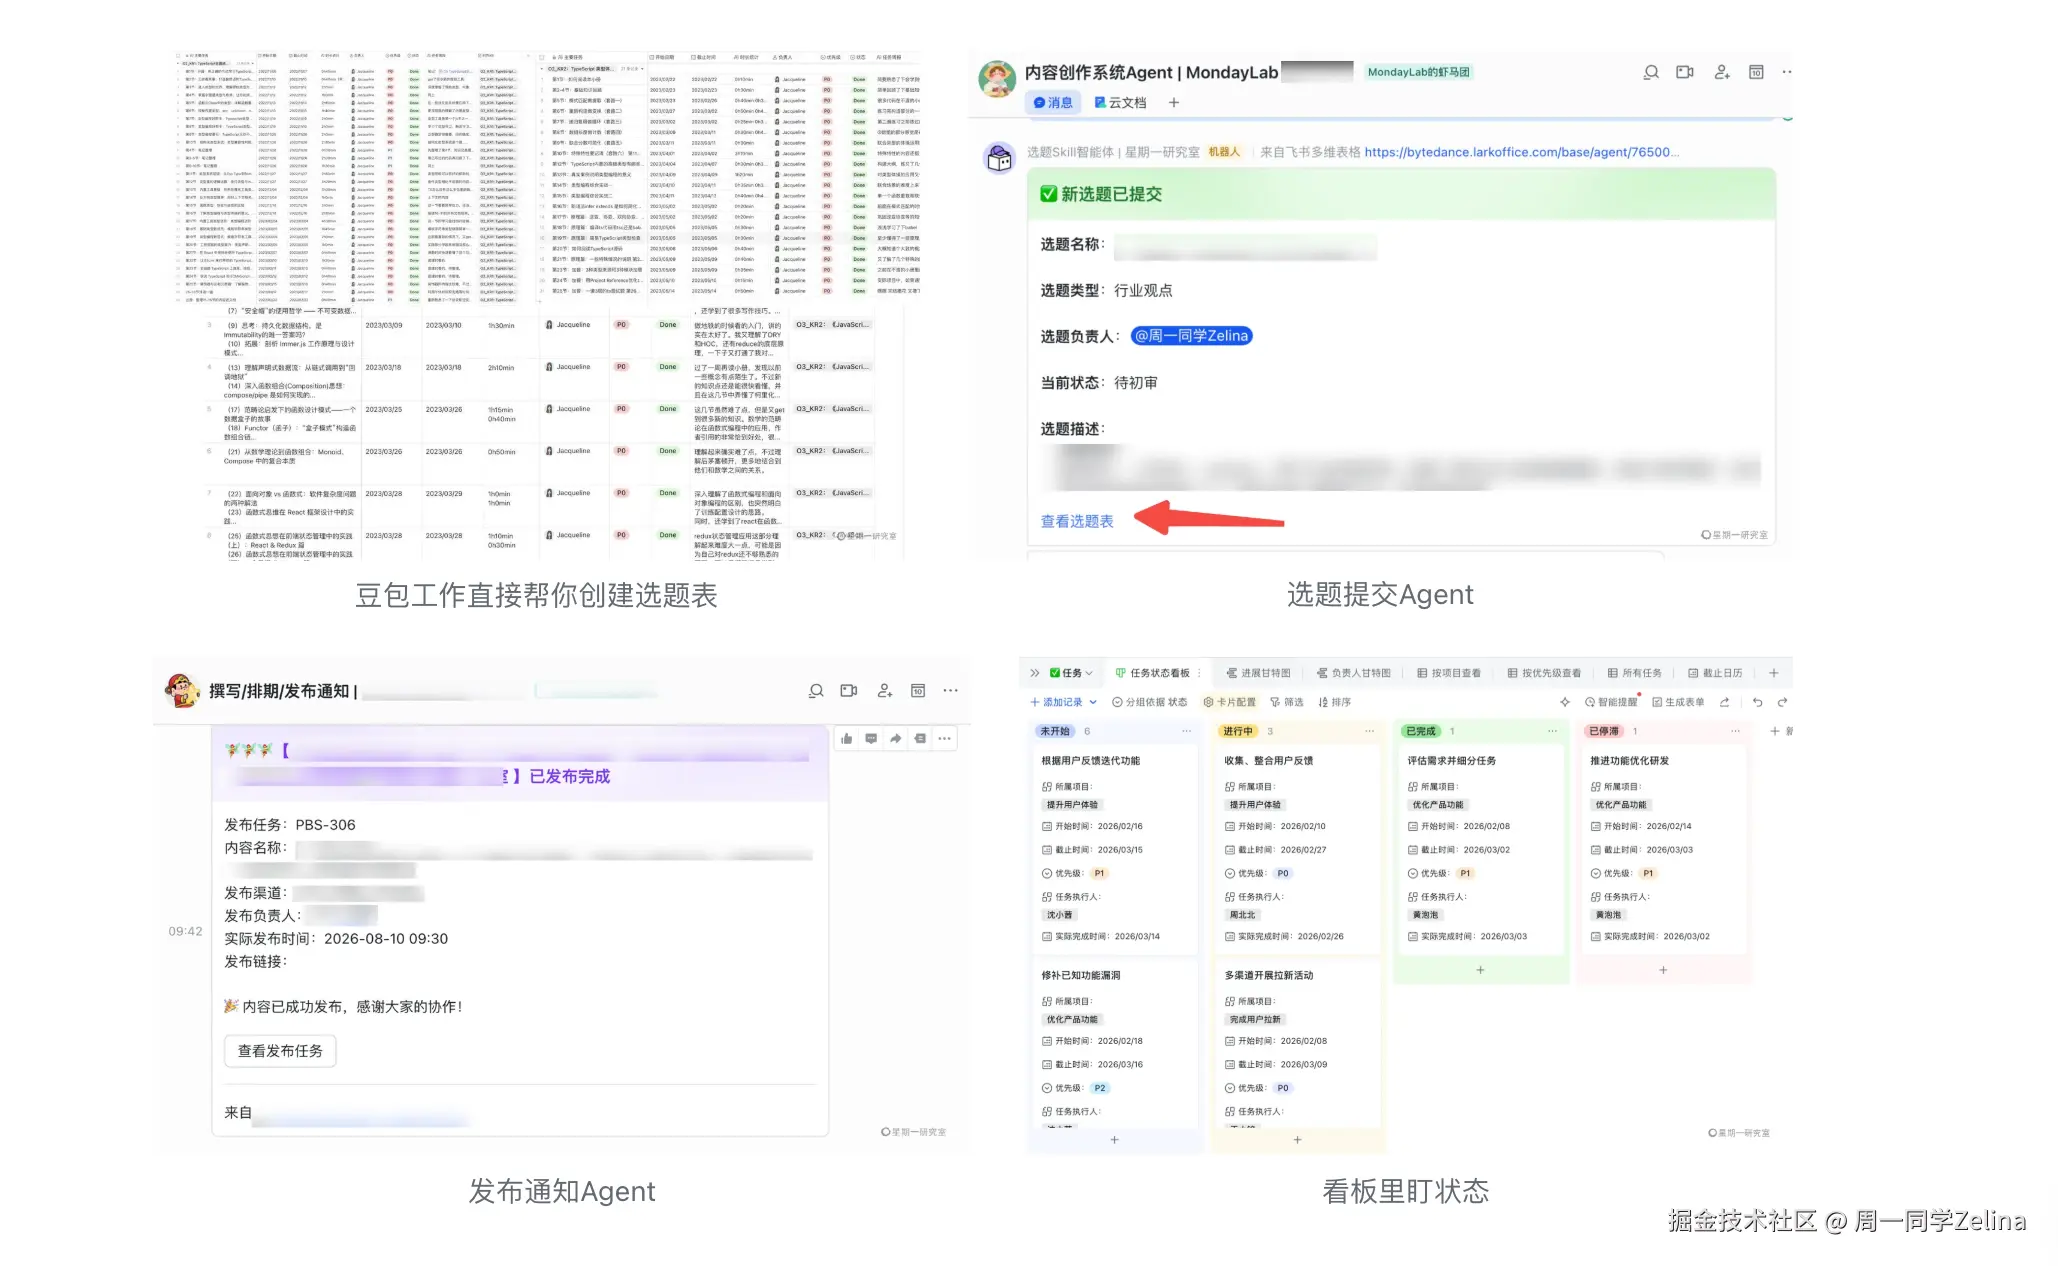
Task: Open the 卡片配置 card settings
Action: 1229,702
